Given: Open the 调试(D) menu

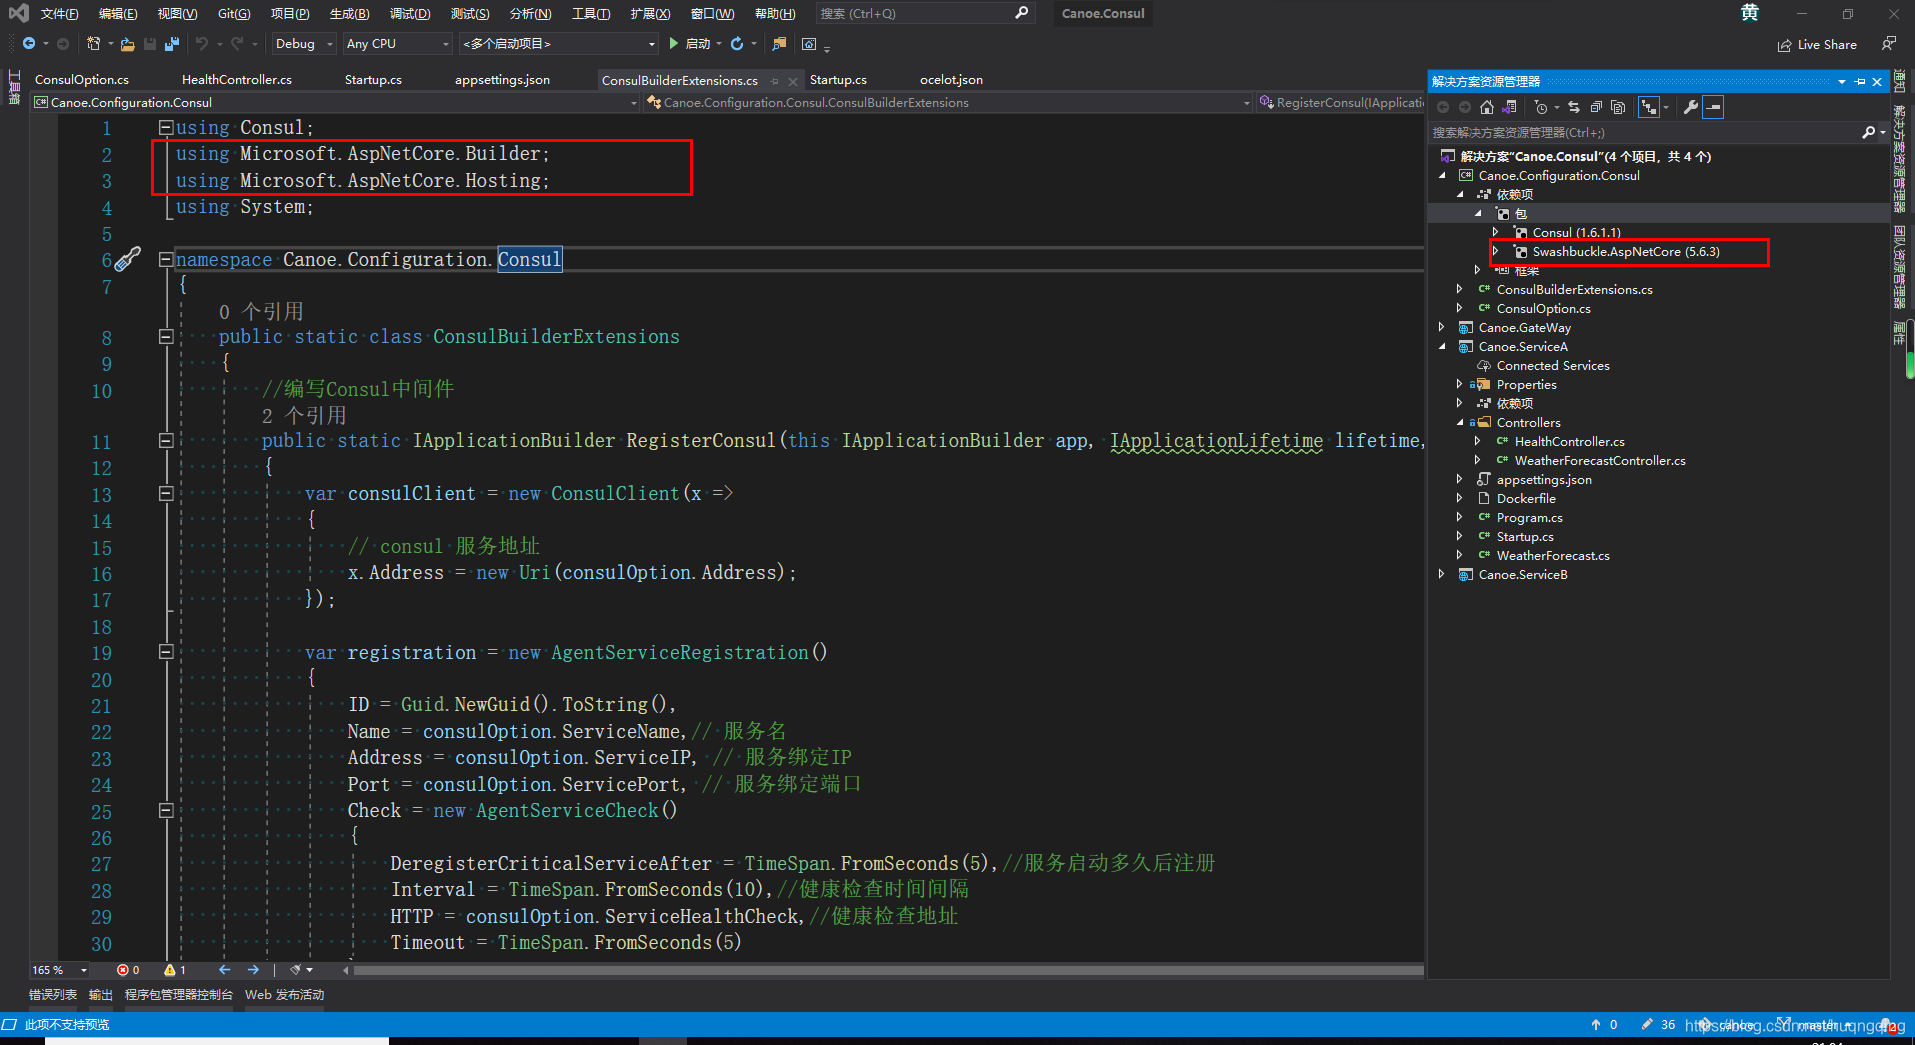Looking at the screenshot, I should 410,14.
